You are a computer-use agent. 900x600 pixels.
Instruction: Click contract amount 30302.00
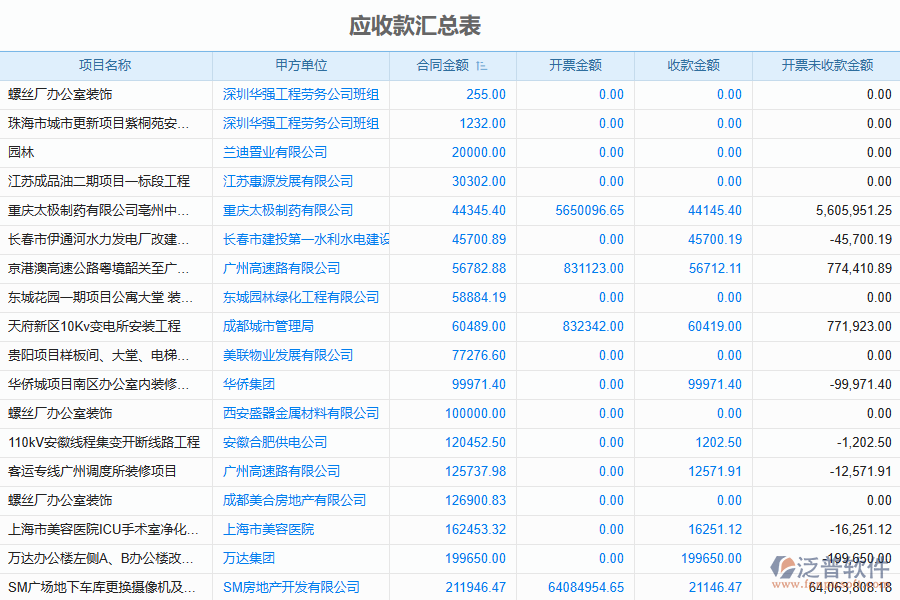click(479, 181)
